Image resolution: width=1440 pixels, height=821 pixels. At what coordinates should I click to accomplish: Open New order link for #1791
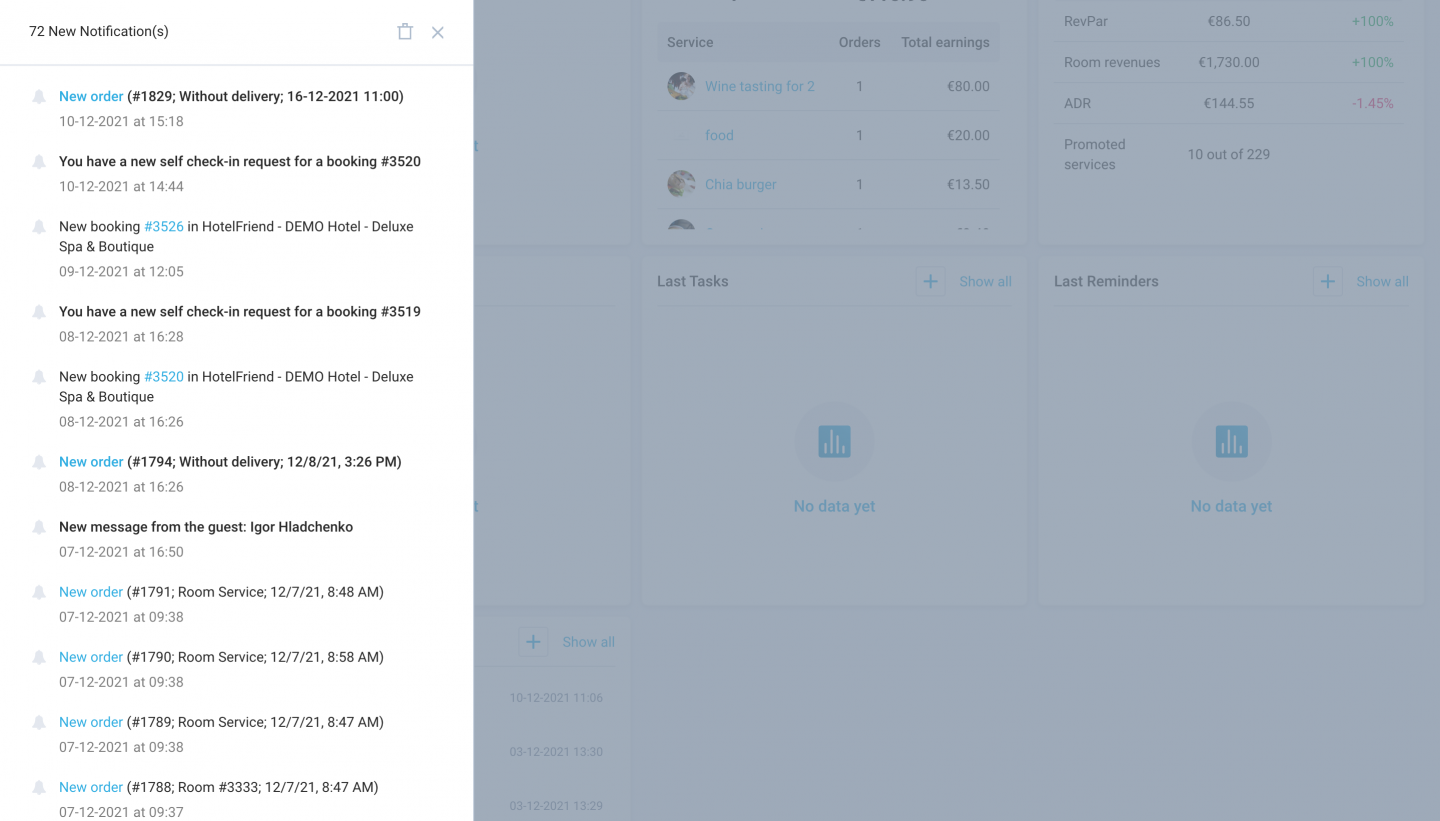(91, 592)
